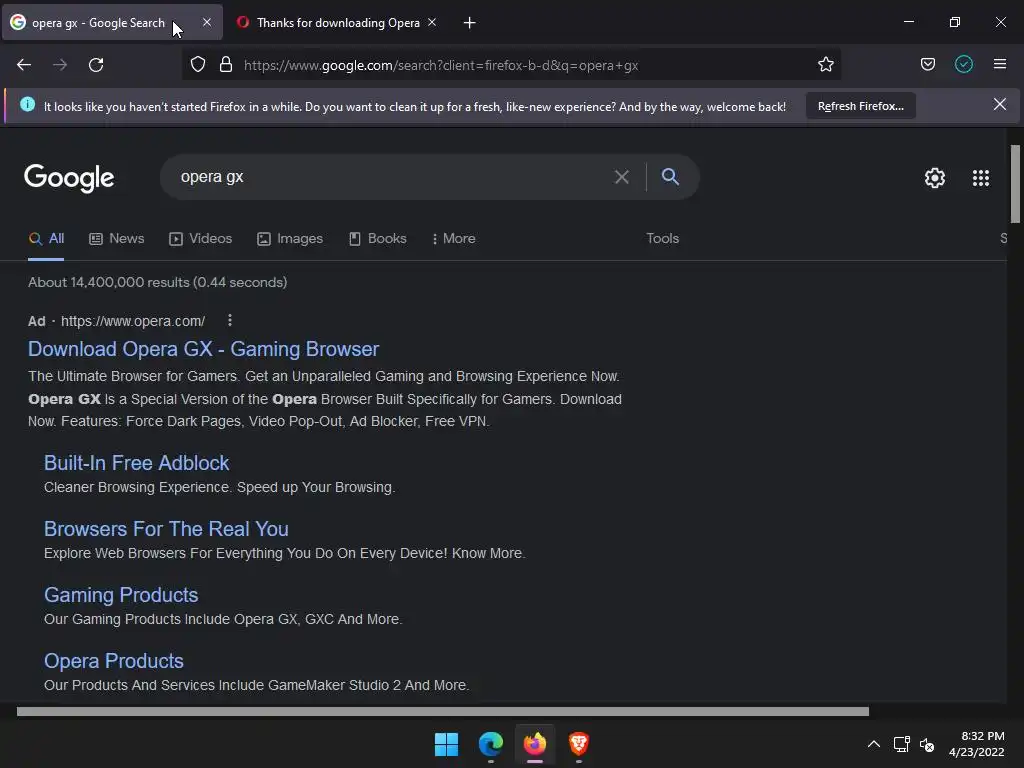This screenshot has width=1024, height=768.
Task: Open the Opera Products link
Action: pyautogui.click(x=114, y=661)
